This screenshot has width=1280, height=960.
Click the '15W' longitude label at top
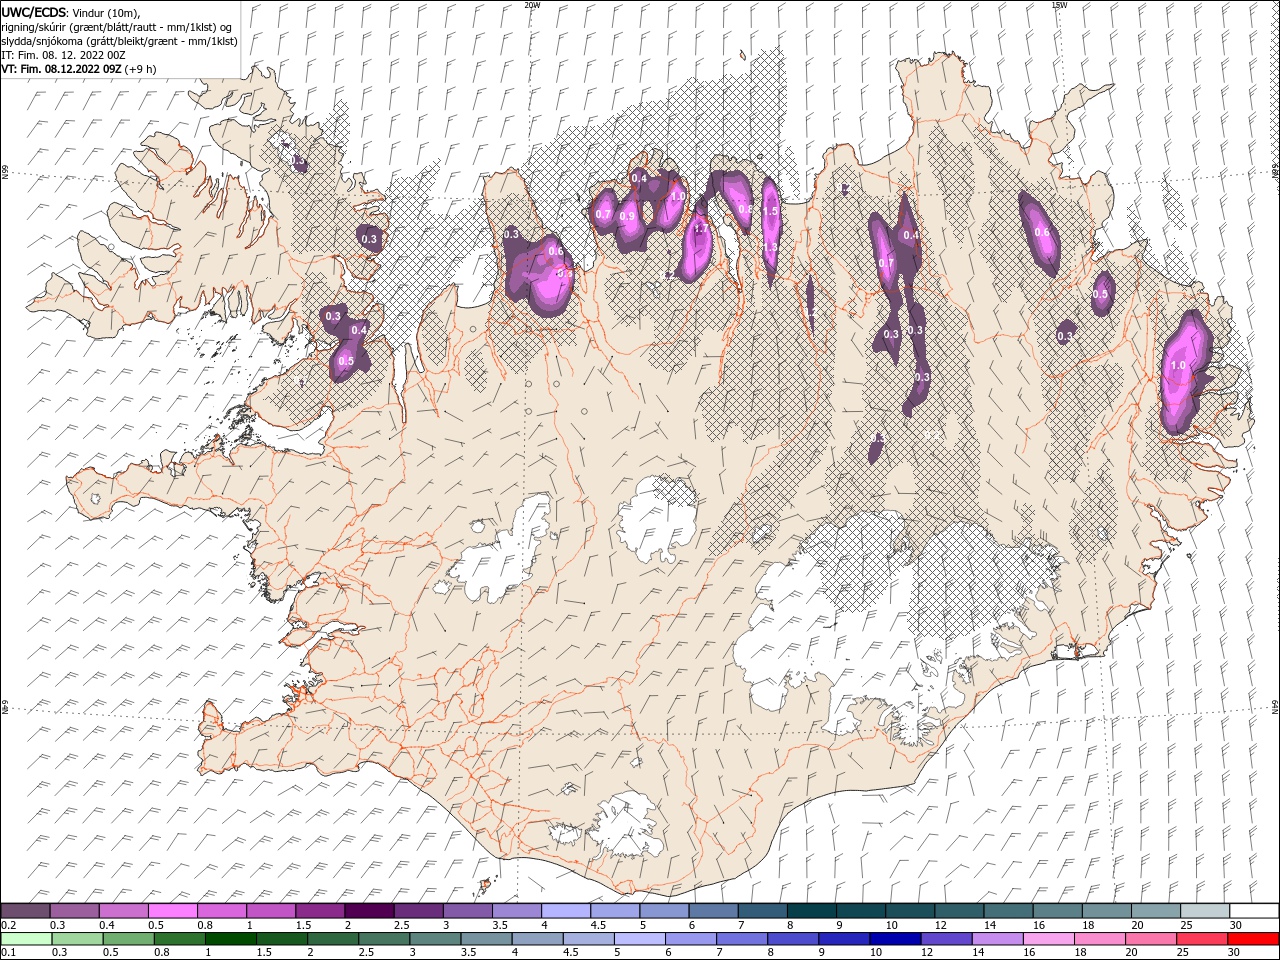(1058, 5)
